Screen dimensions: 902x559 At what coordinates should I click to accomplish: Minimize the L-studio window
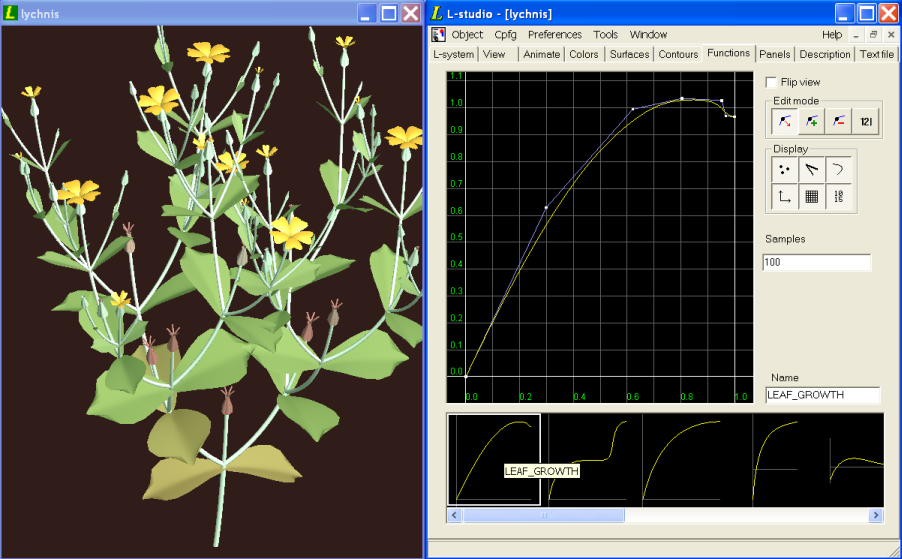[x=844, y=13]
